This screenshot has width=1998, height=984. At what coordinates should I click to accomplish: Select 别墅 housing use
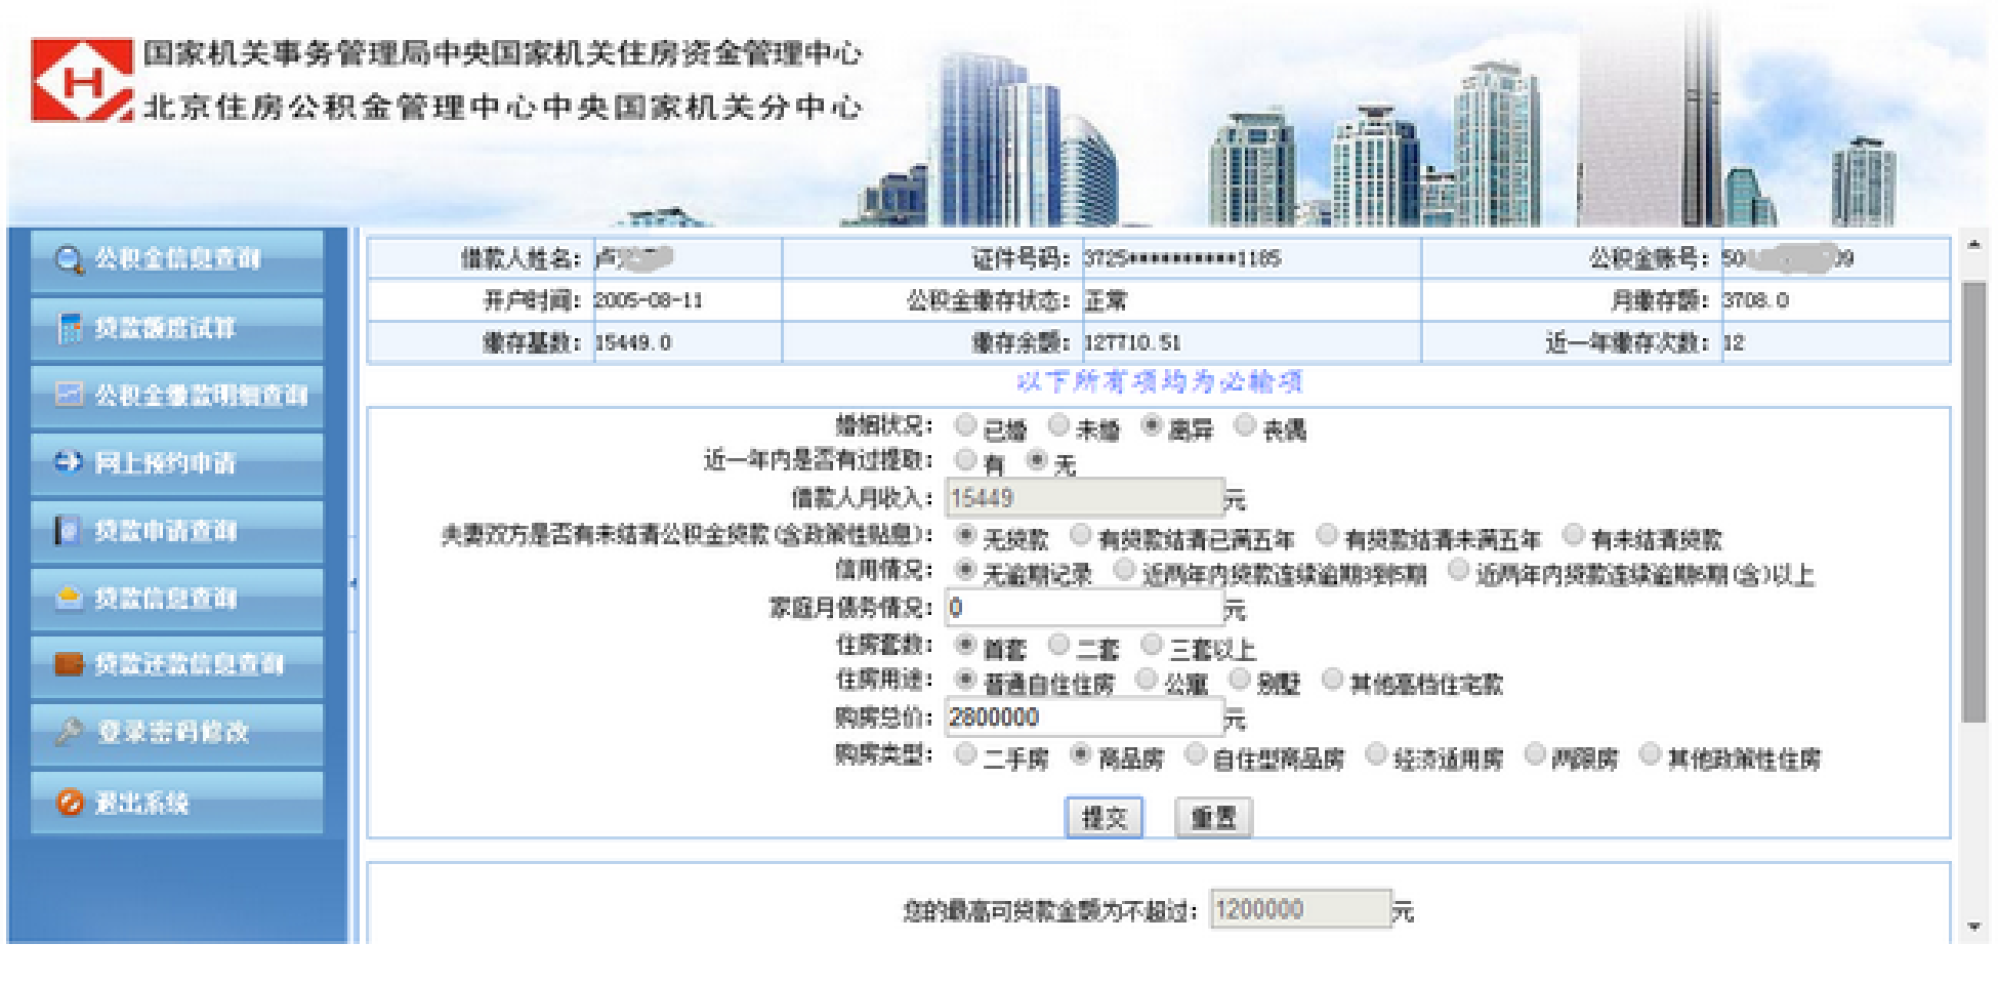pos(1239,680)
